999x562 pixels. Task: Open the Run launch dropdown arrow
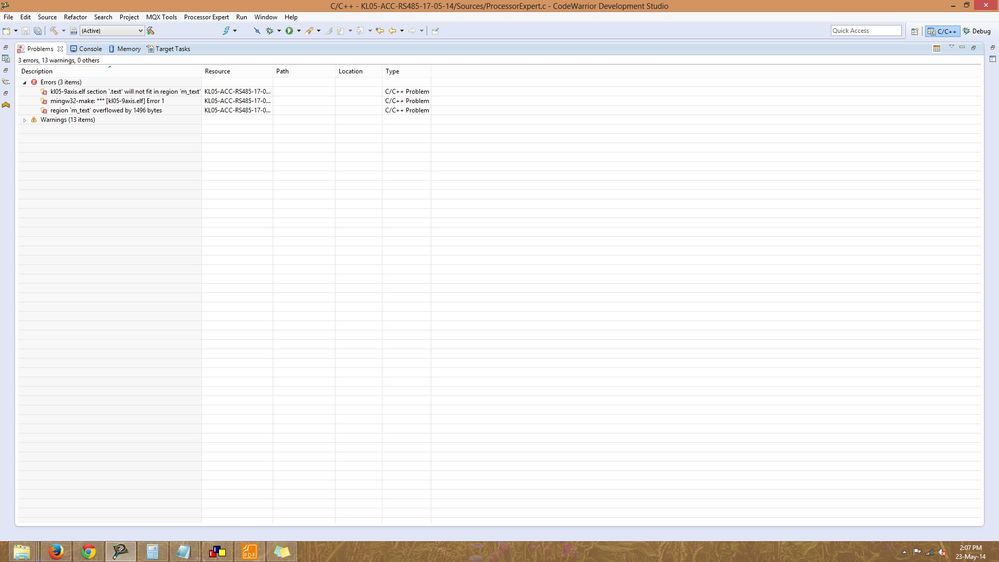299,31
